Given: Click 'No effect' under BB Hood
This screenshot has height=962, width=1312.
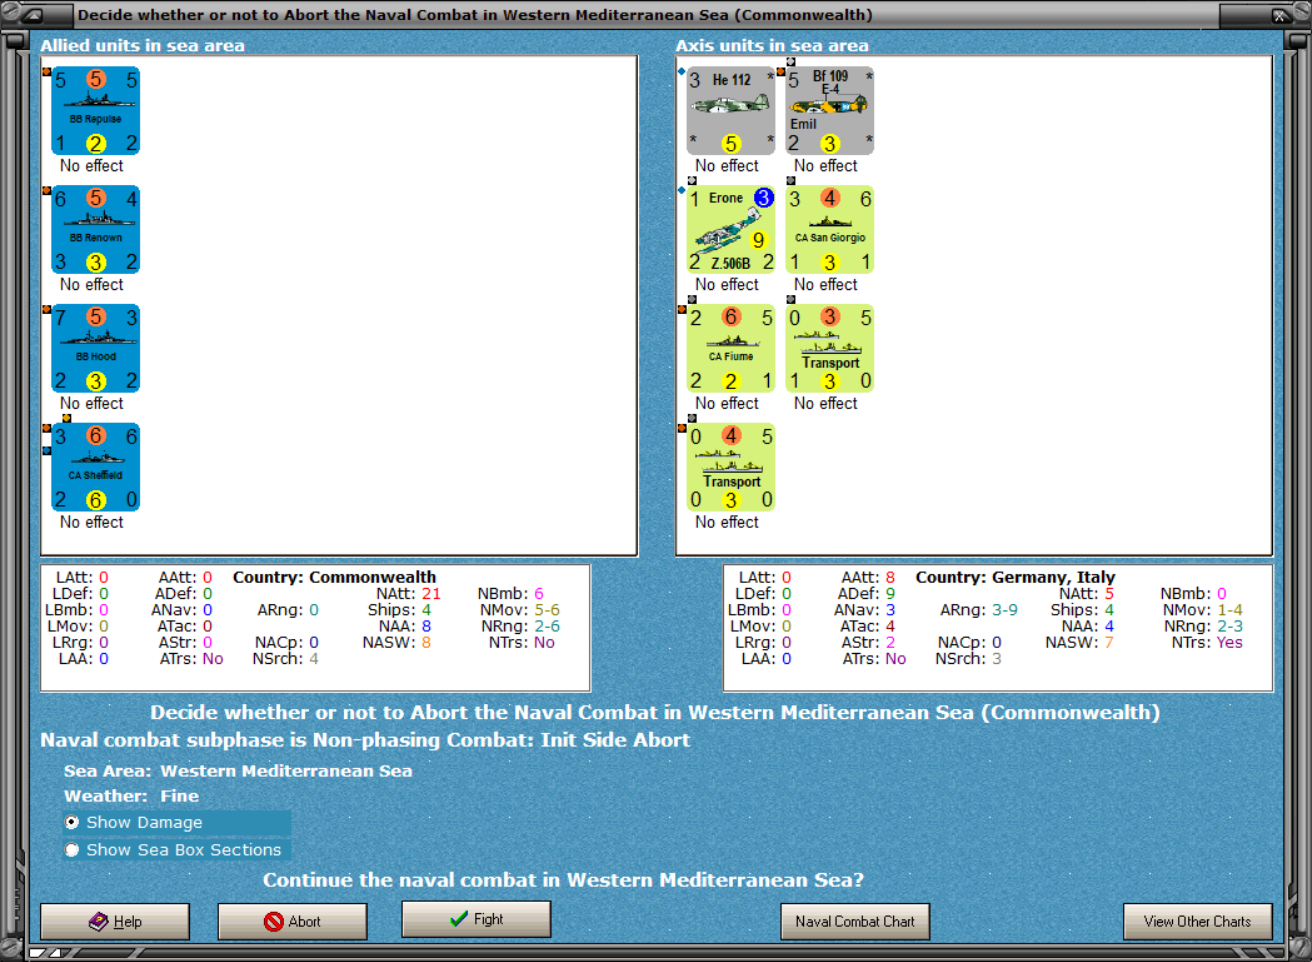Looking at the screenshot, I should pyautogui.click(x=91, y=403).
